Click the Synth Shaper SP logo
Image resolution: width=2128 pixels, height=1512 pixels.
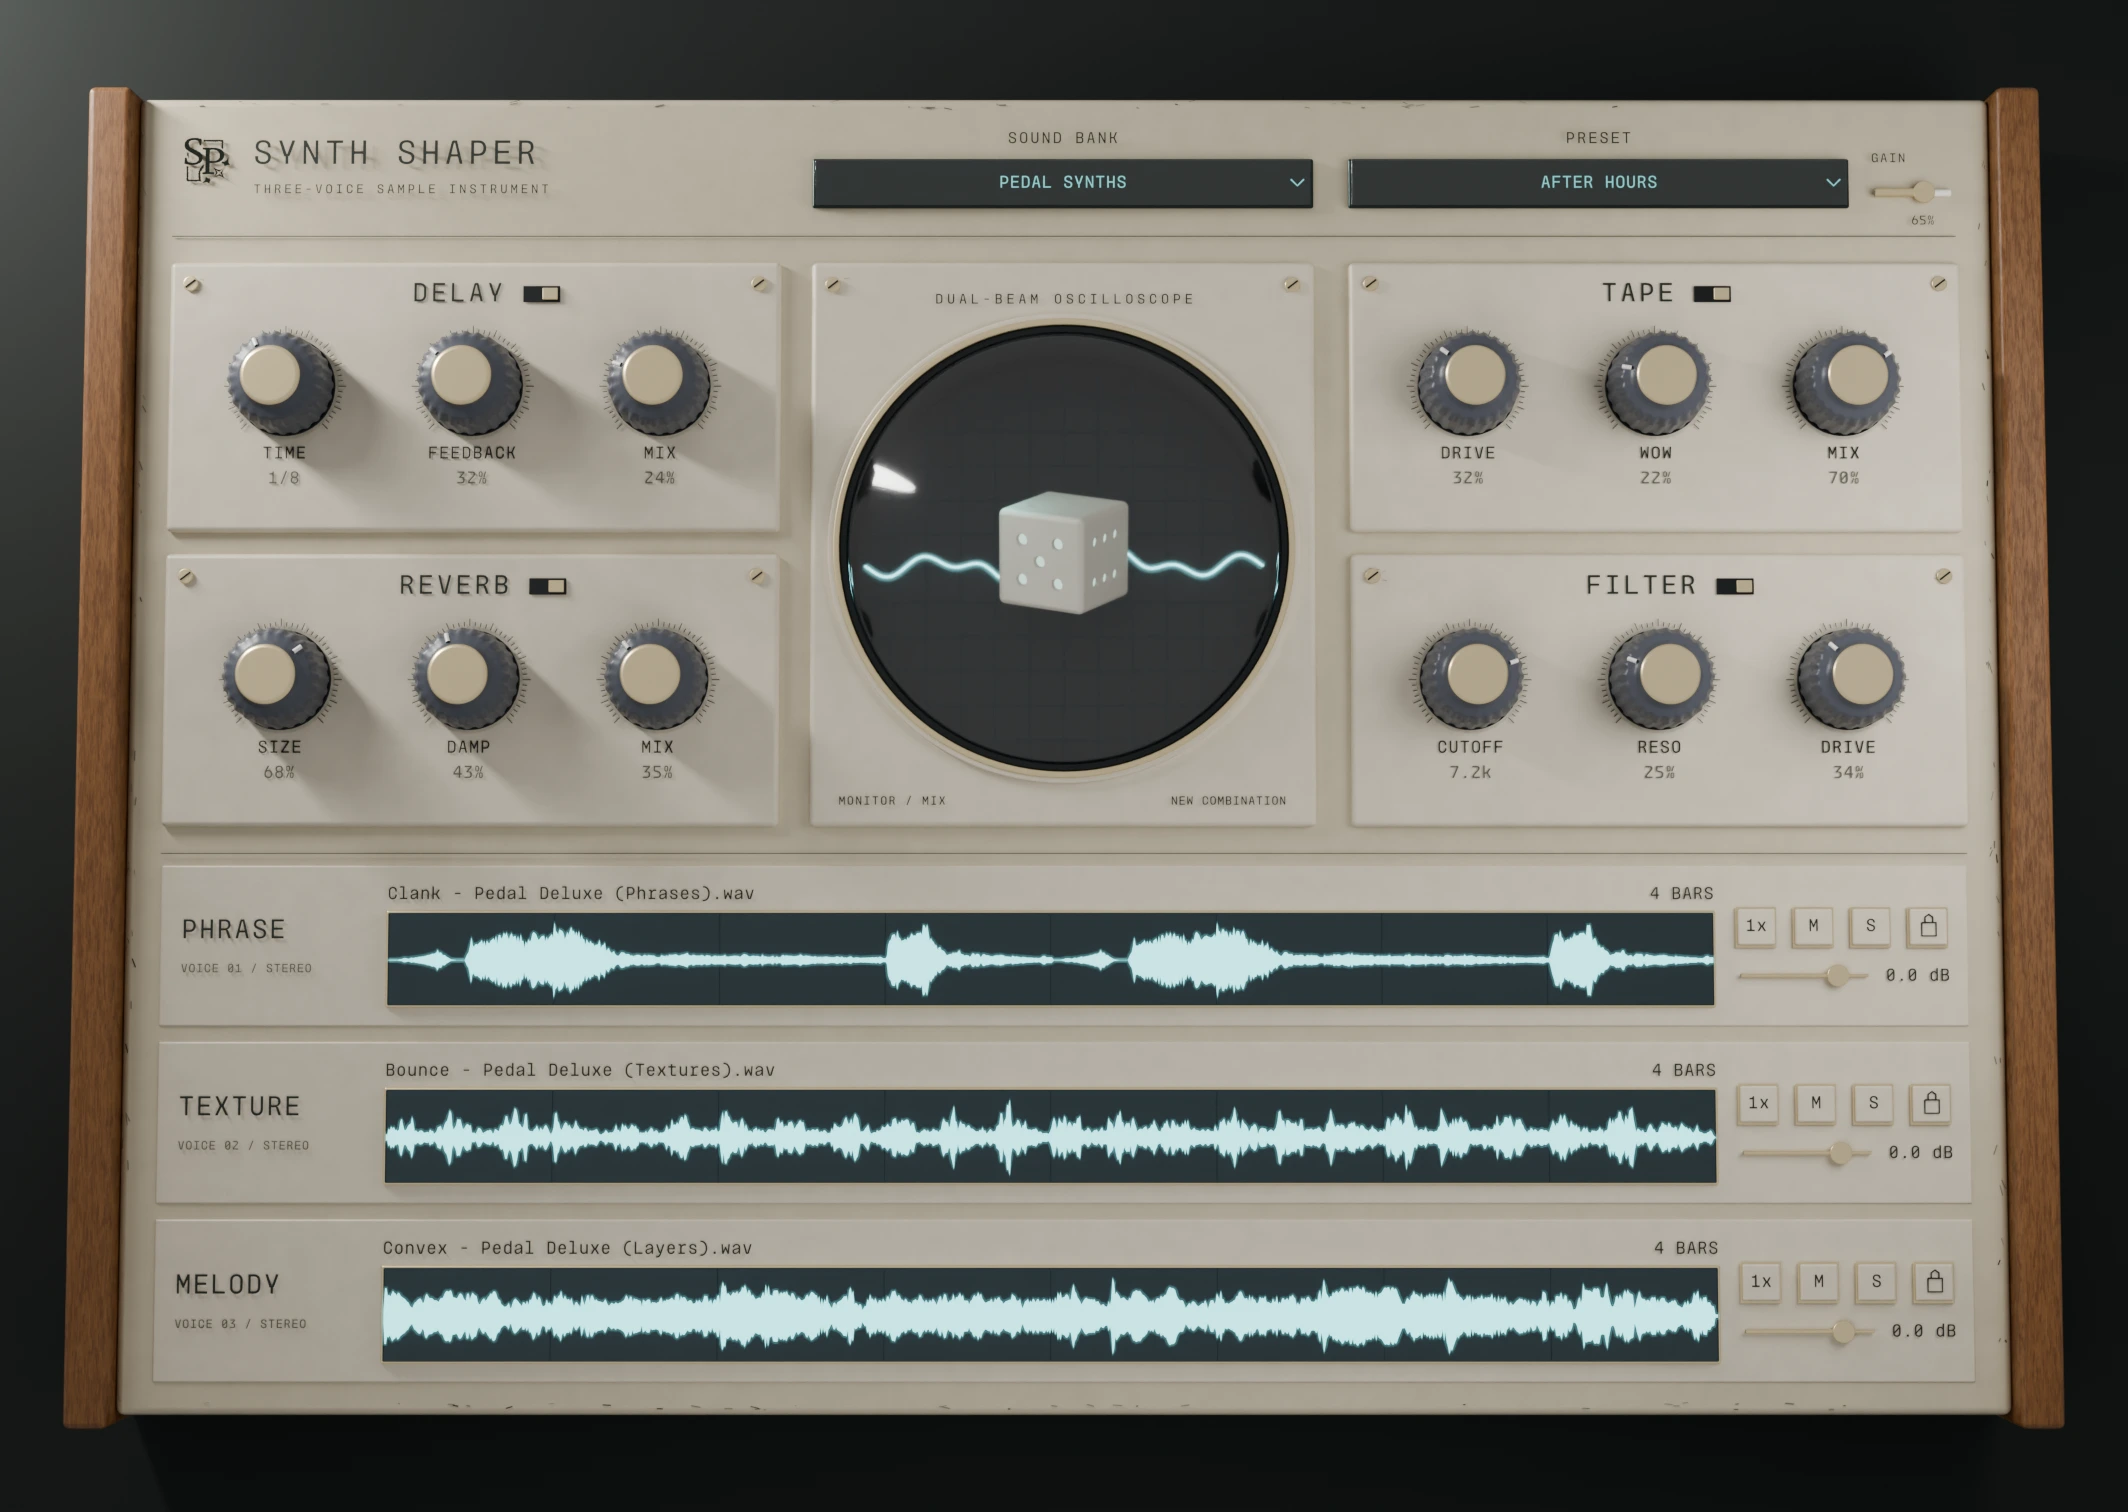(x=205, y=160)
